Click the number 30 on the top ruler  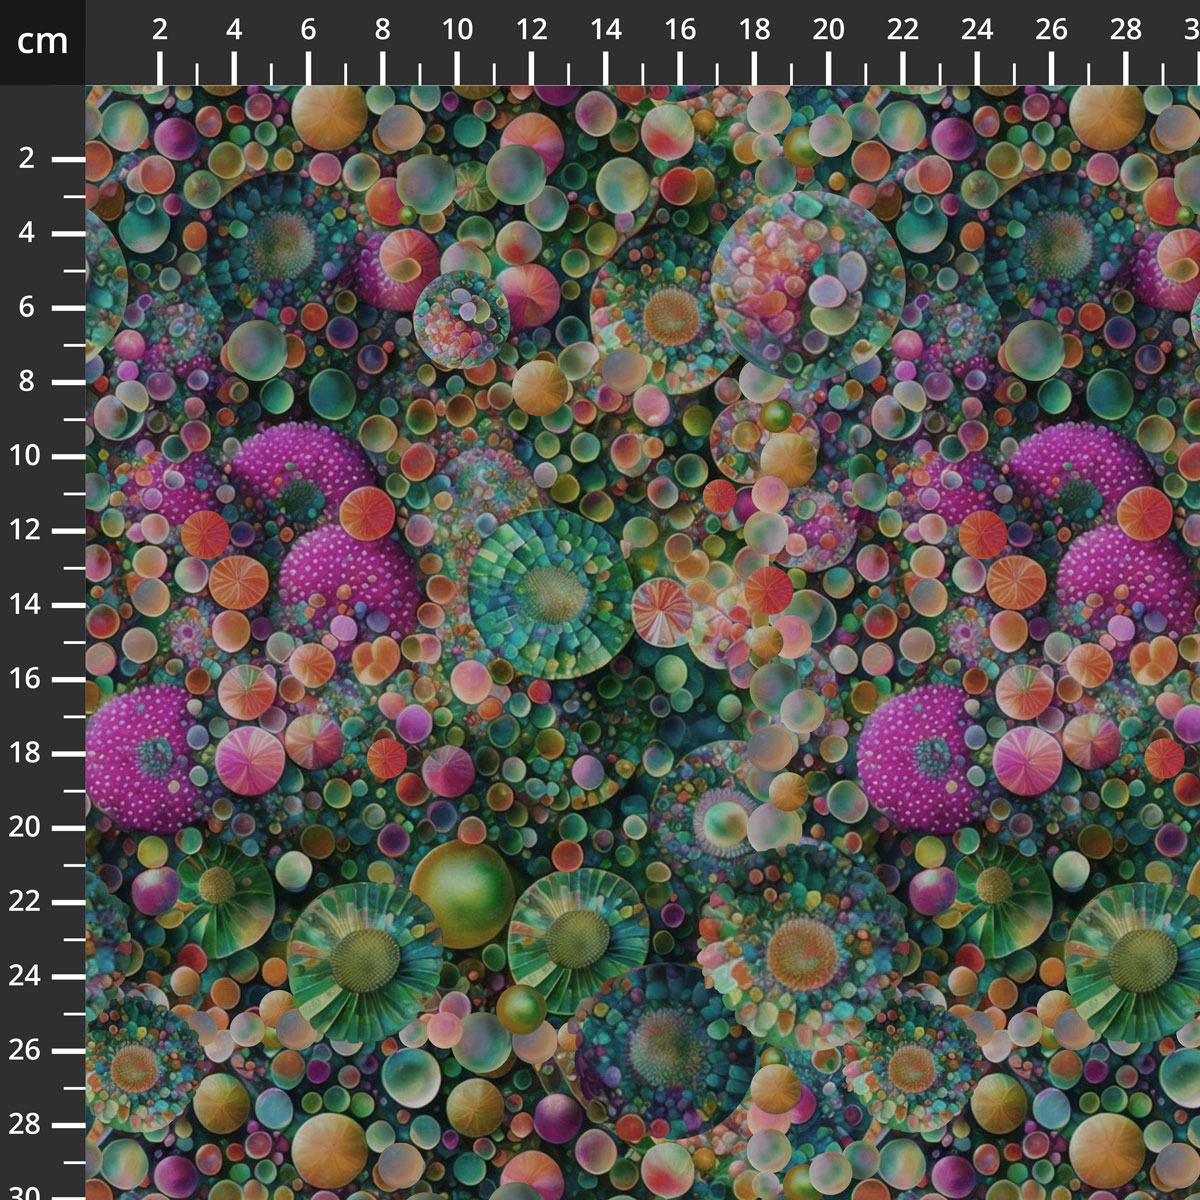1194,29
